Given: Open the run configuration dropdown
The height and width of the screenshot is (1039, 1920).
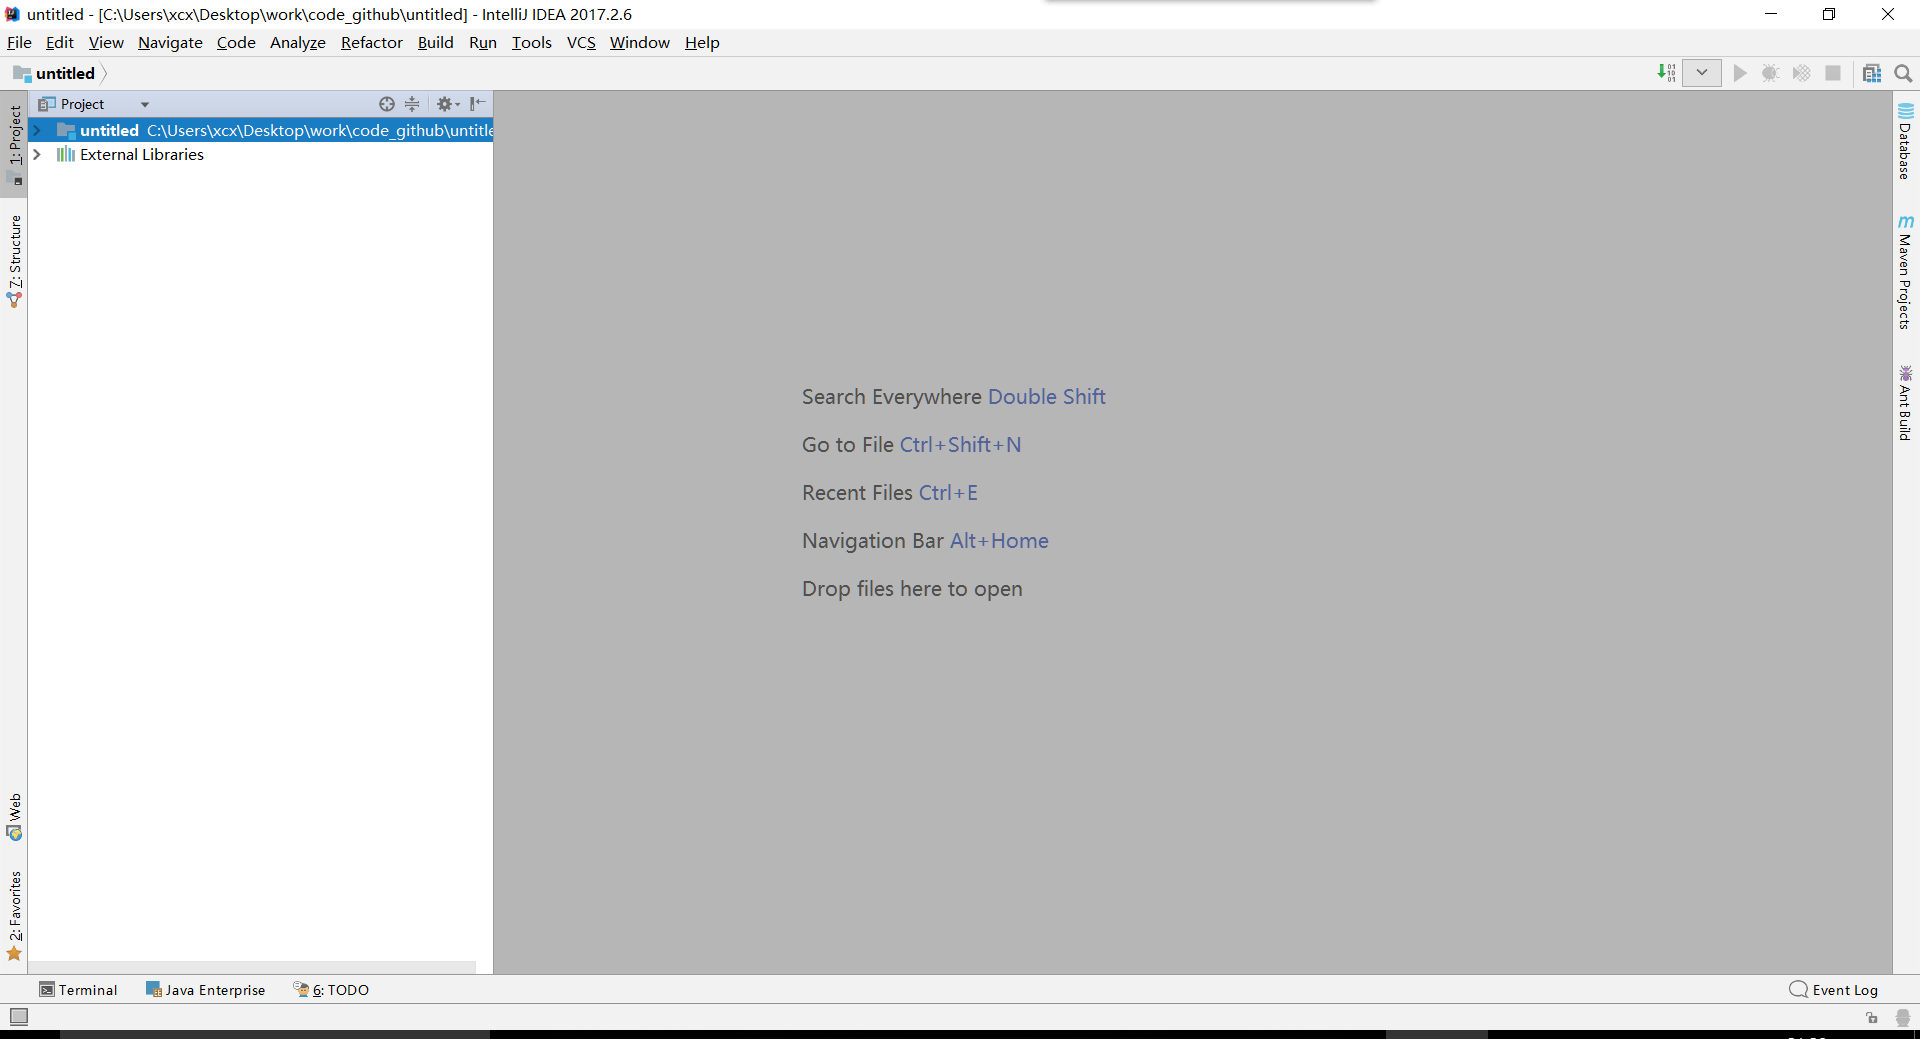Looking at the screenshot, I should [1701, 73].
